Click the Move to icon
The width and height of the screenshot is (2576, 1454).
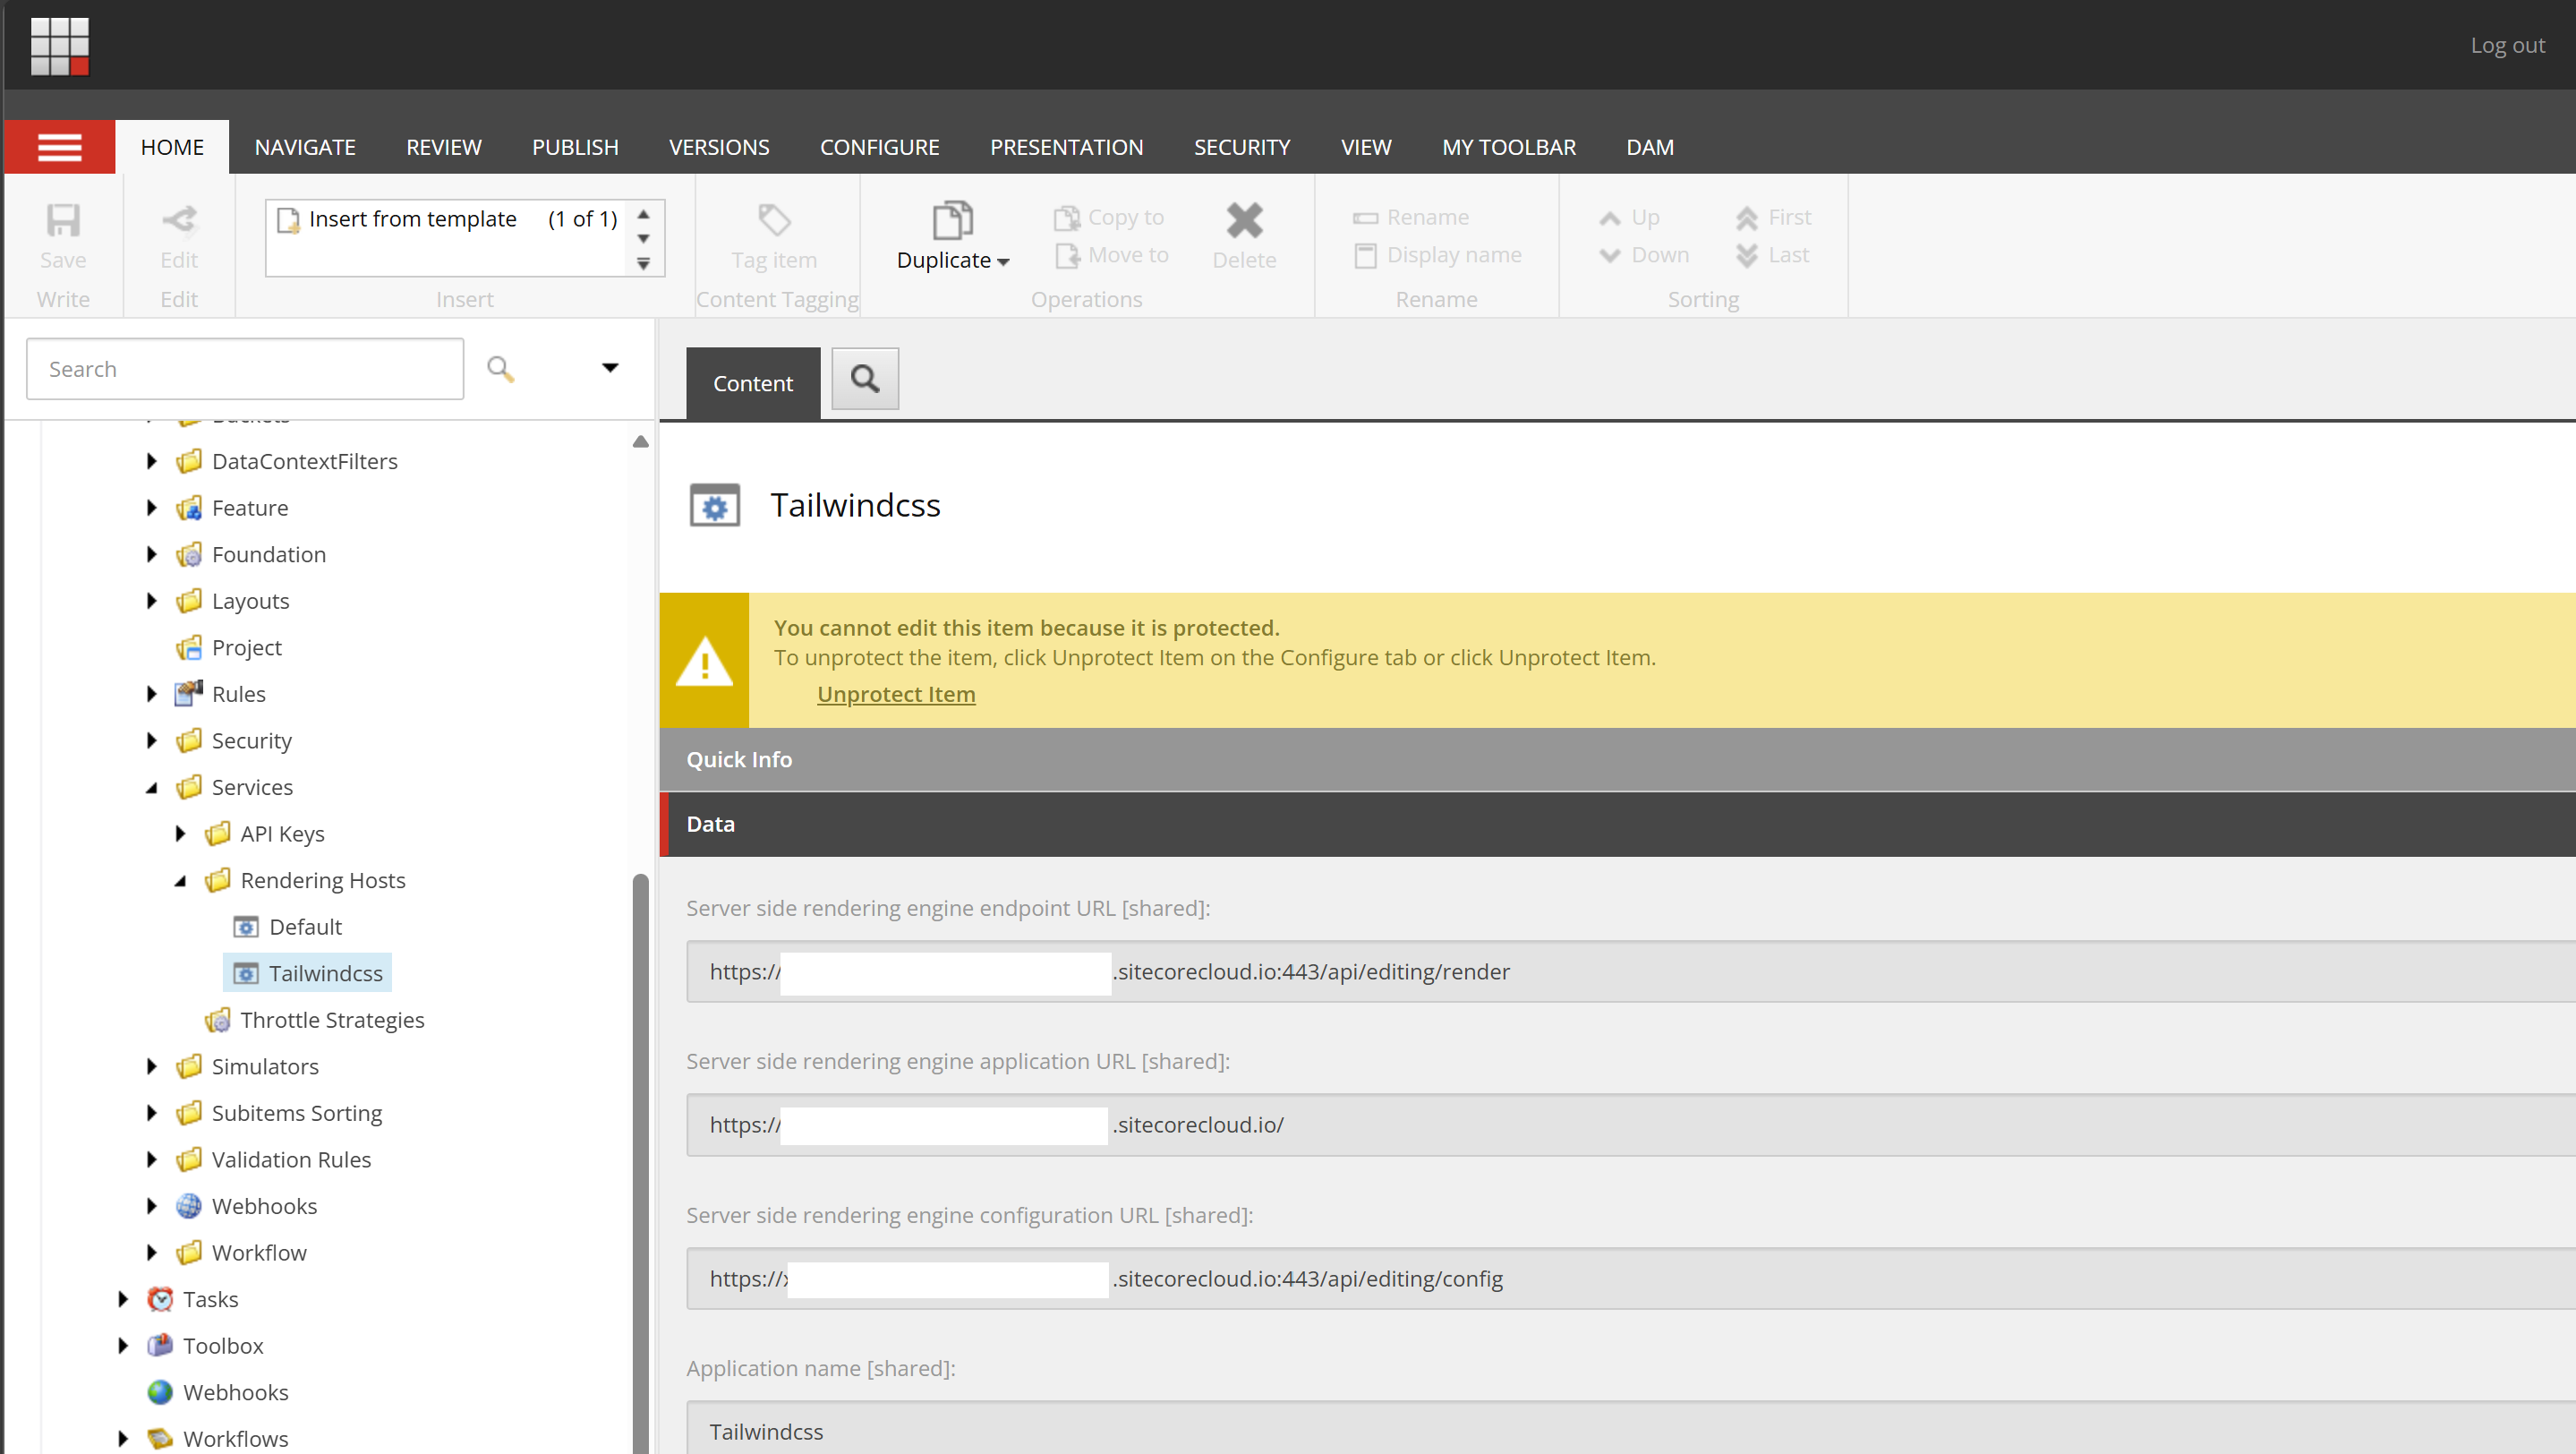tap(1067, 256)
